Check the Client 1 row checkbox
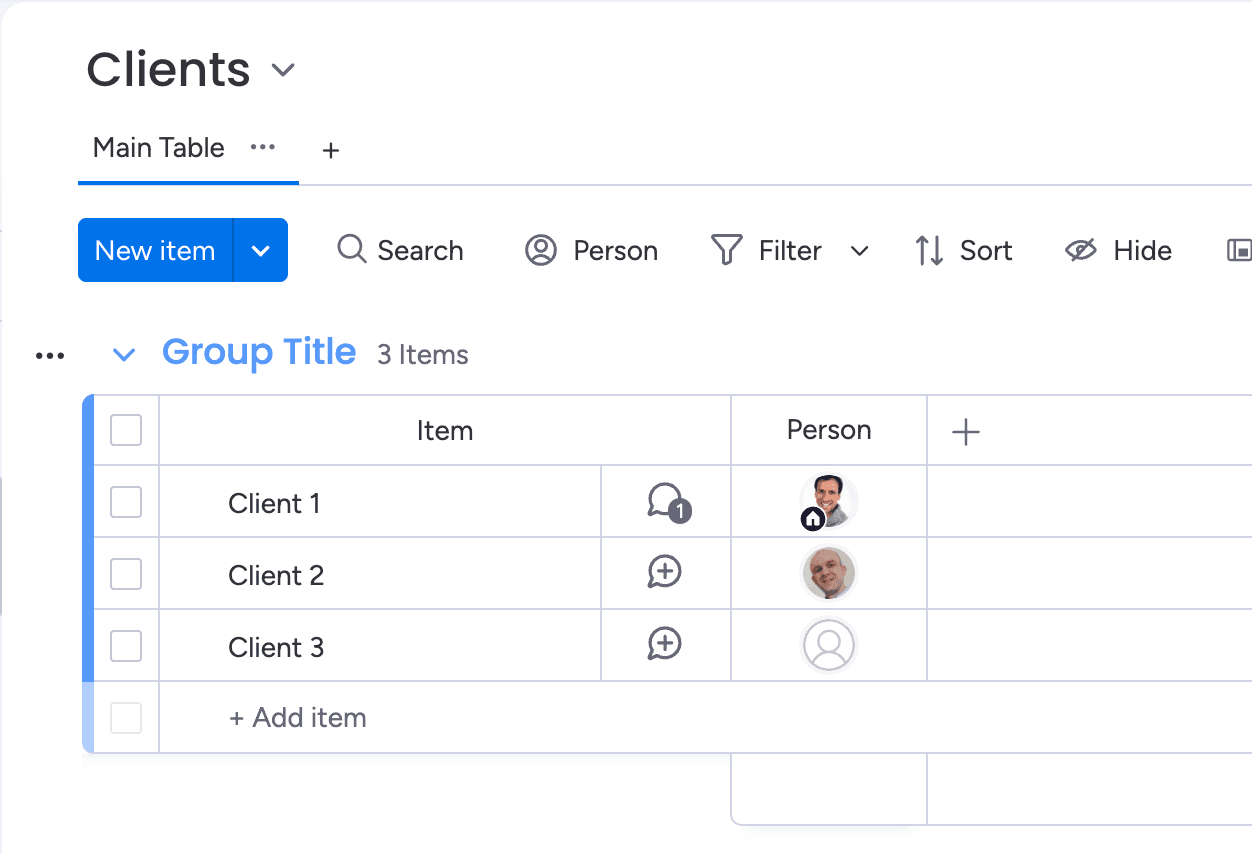The height and width of the screenshot is (854, 1252). [126, 502]
